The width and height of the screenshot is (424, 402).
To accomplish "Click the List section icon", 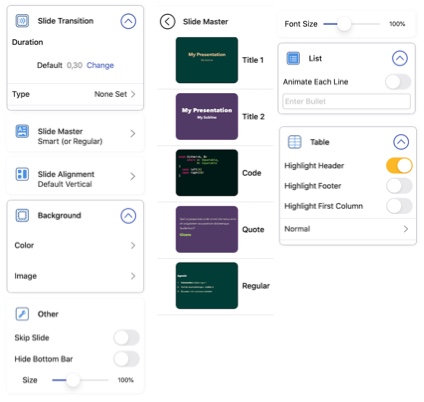I will click(x=293, y=58).
